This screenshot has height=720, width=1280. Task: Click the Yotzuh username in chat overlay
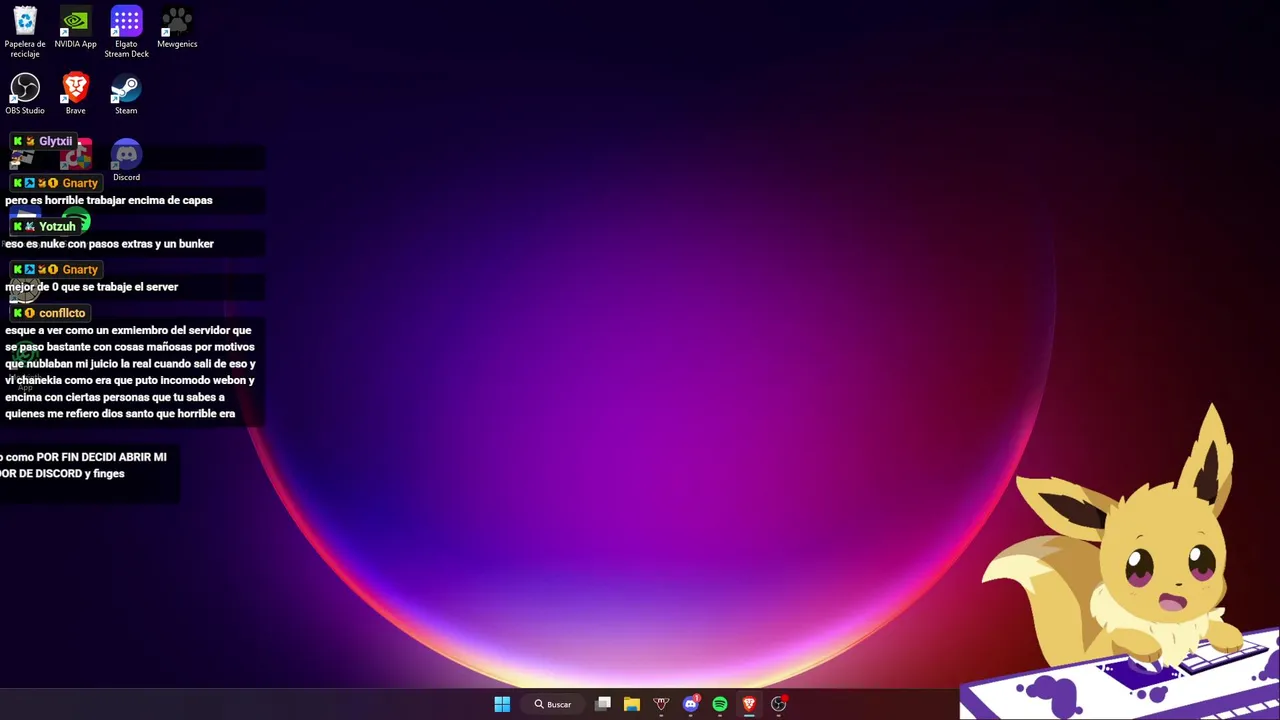[57, 226]
